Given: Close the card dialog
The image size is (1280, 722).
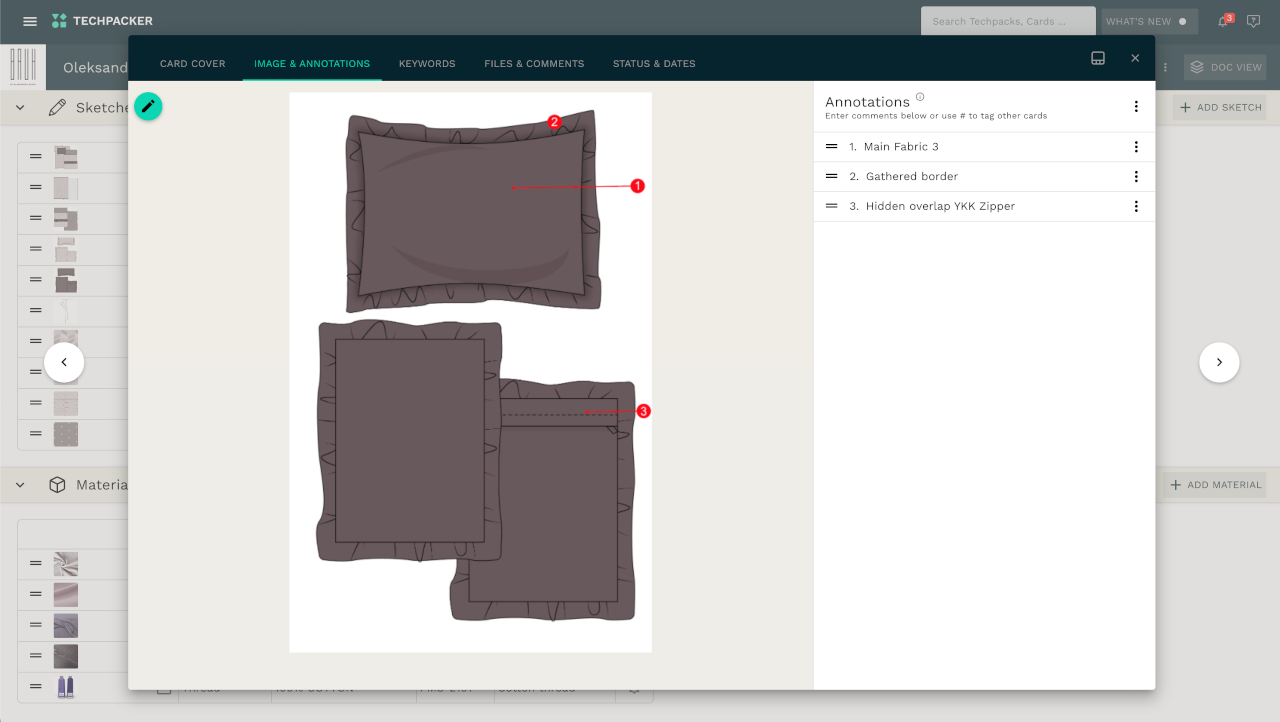Looking at the screenshot, I should (1135, 58).
